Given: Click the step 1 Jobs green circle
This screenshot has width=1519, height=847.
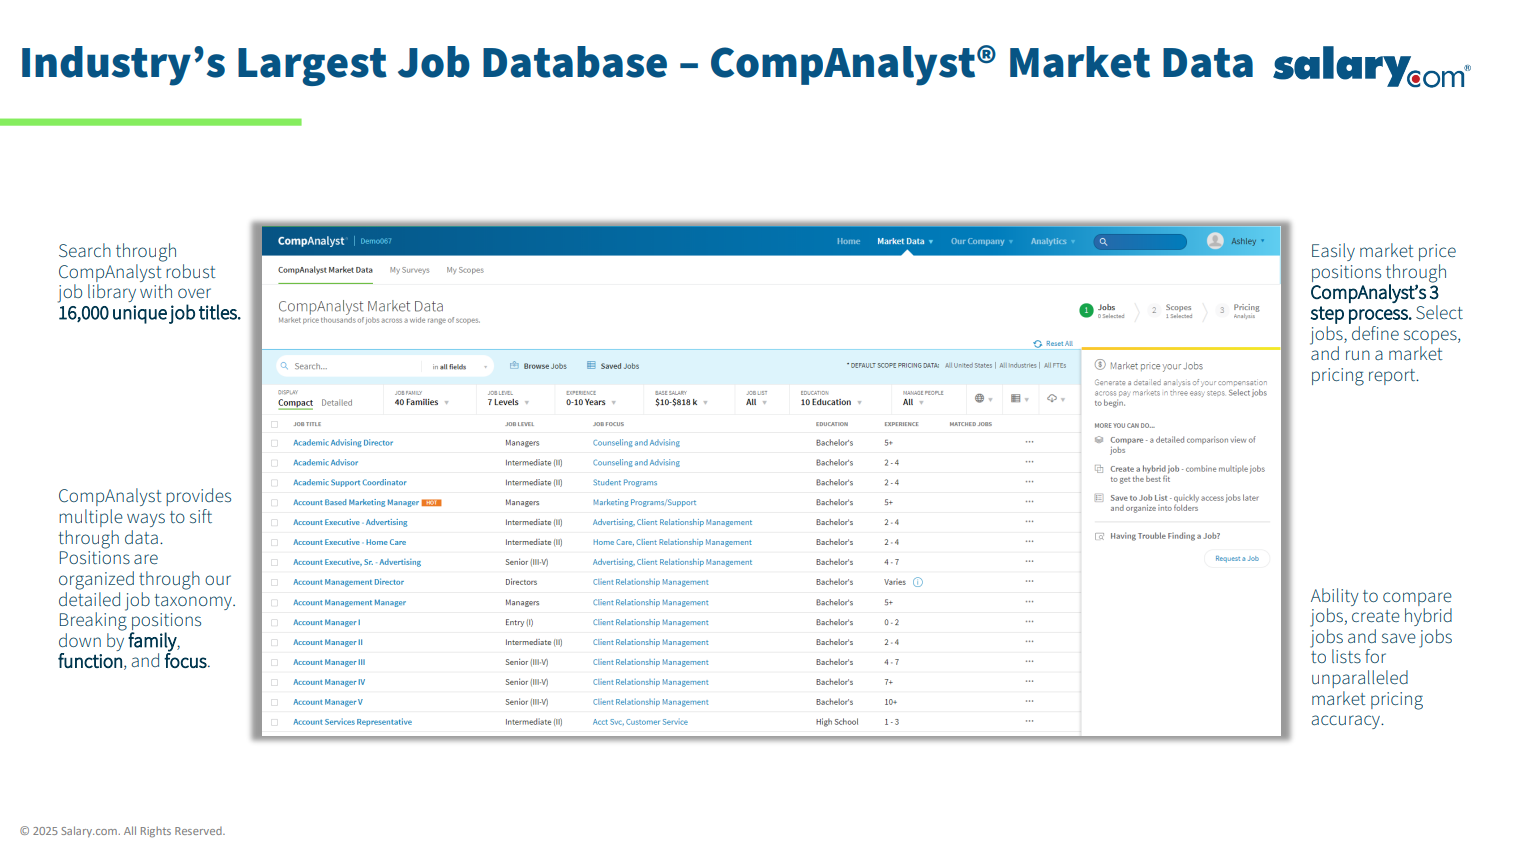Looking at the screenshot, I should (1086, 311).
